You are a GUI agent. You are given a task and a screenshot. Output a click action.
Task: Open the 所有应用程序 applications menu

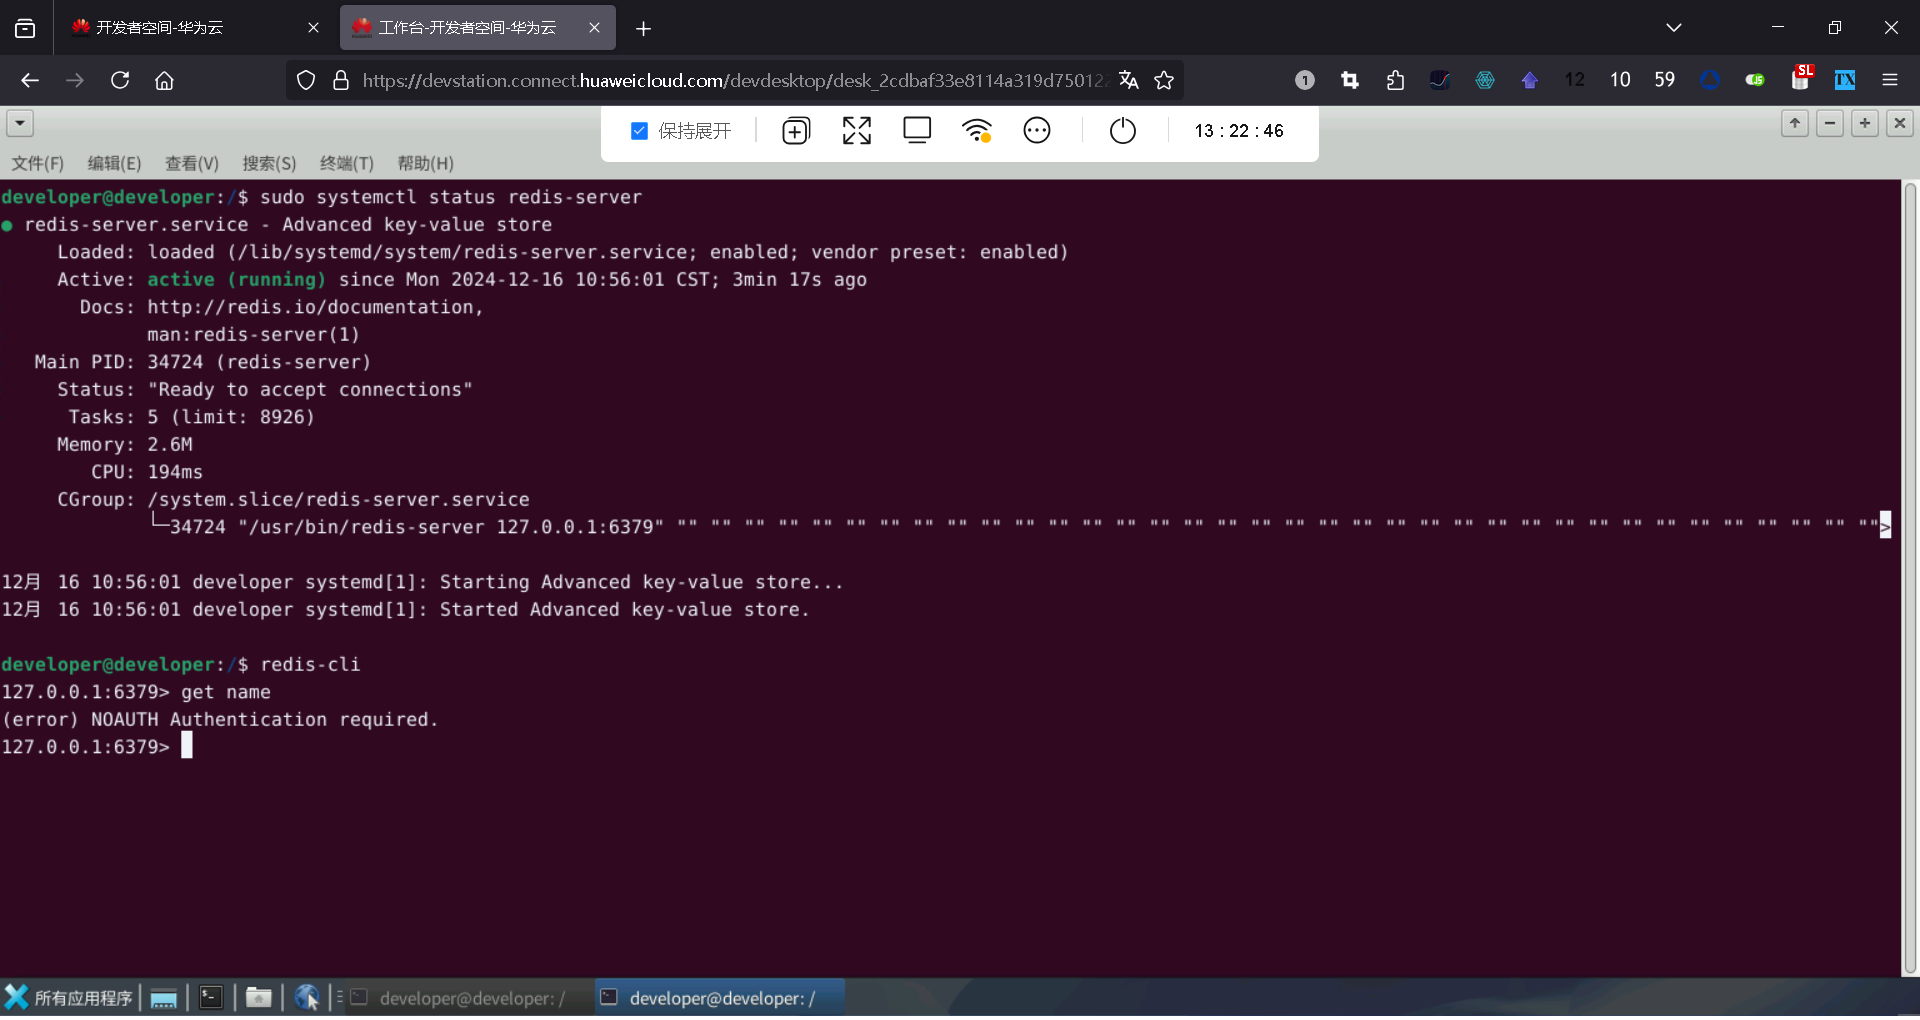(69, 998)
